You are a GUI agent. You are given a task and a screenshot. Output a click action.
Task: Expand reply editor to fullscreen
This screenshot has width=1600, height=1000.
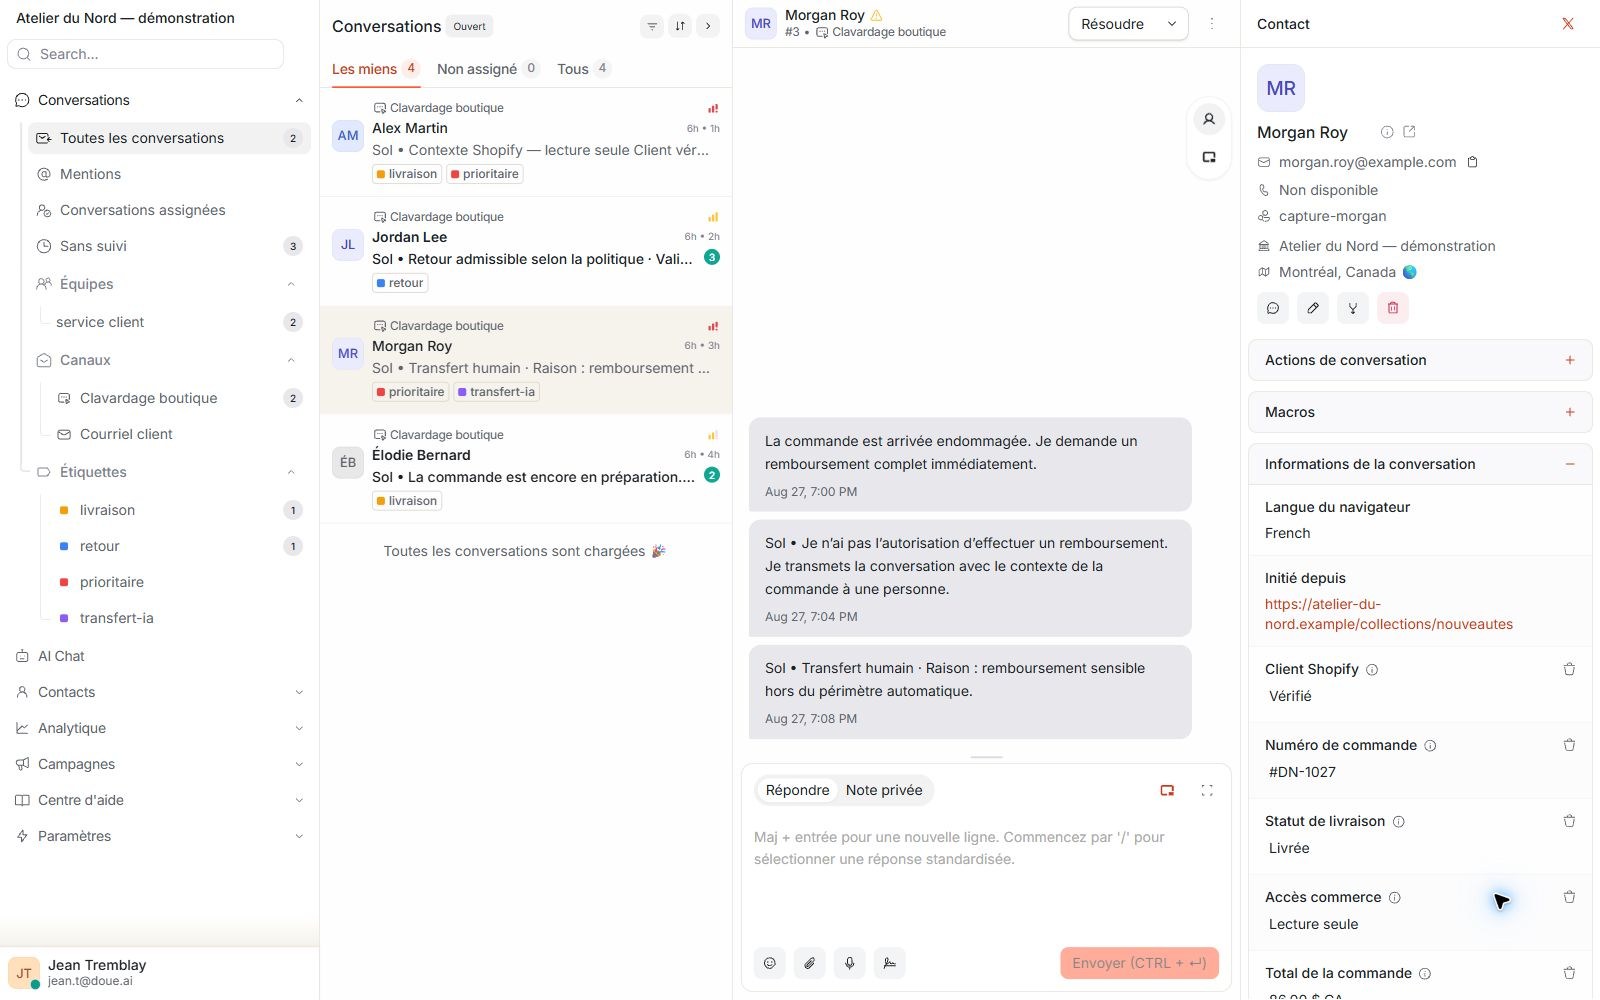1207,790
